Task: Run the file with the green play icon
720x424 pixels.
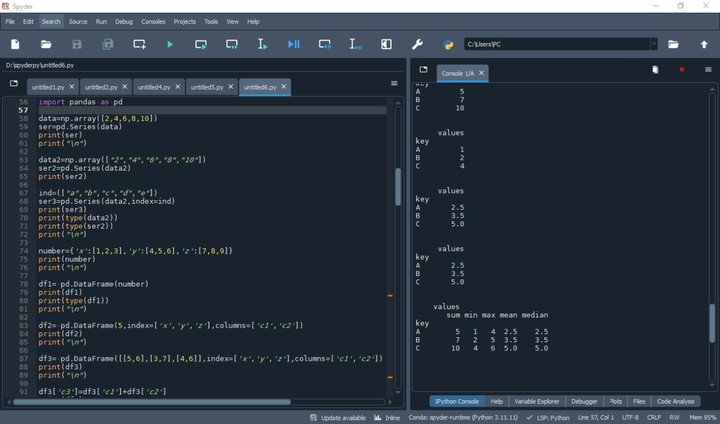Action: pos(170,44)
